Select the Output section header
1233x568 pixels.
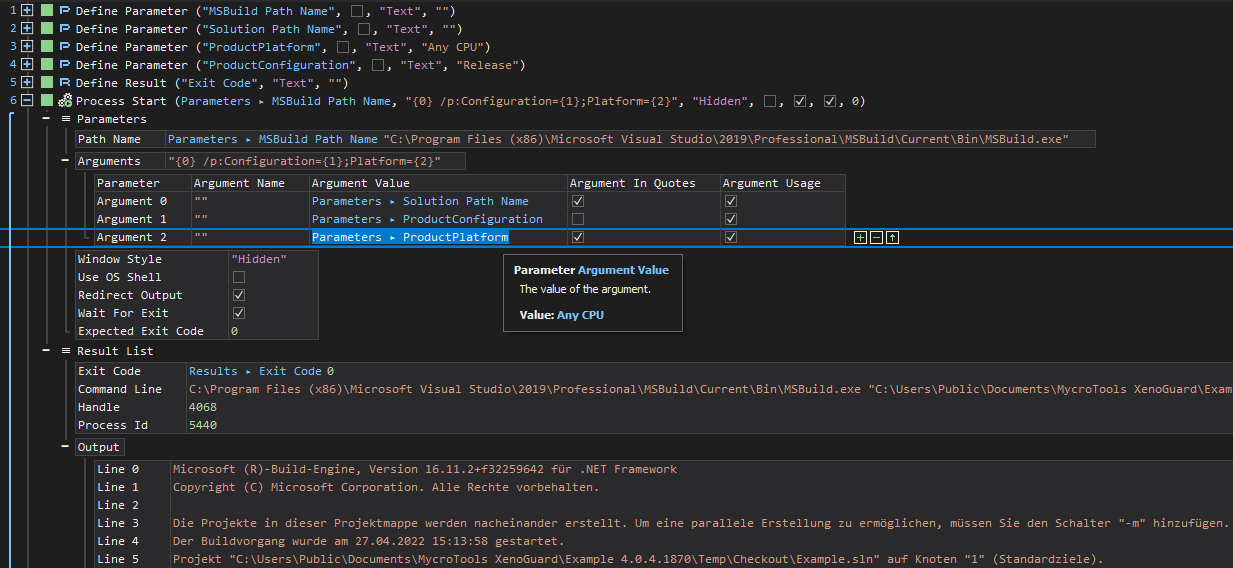point(99,447)
